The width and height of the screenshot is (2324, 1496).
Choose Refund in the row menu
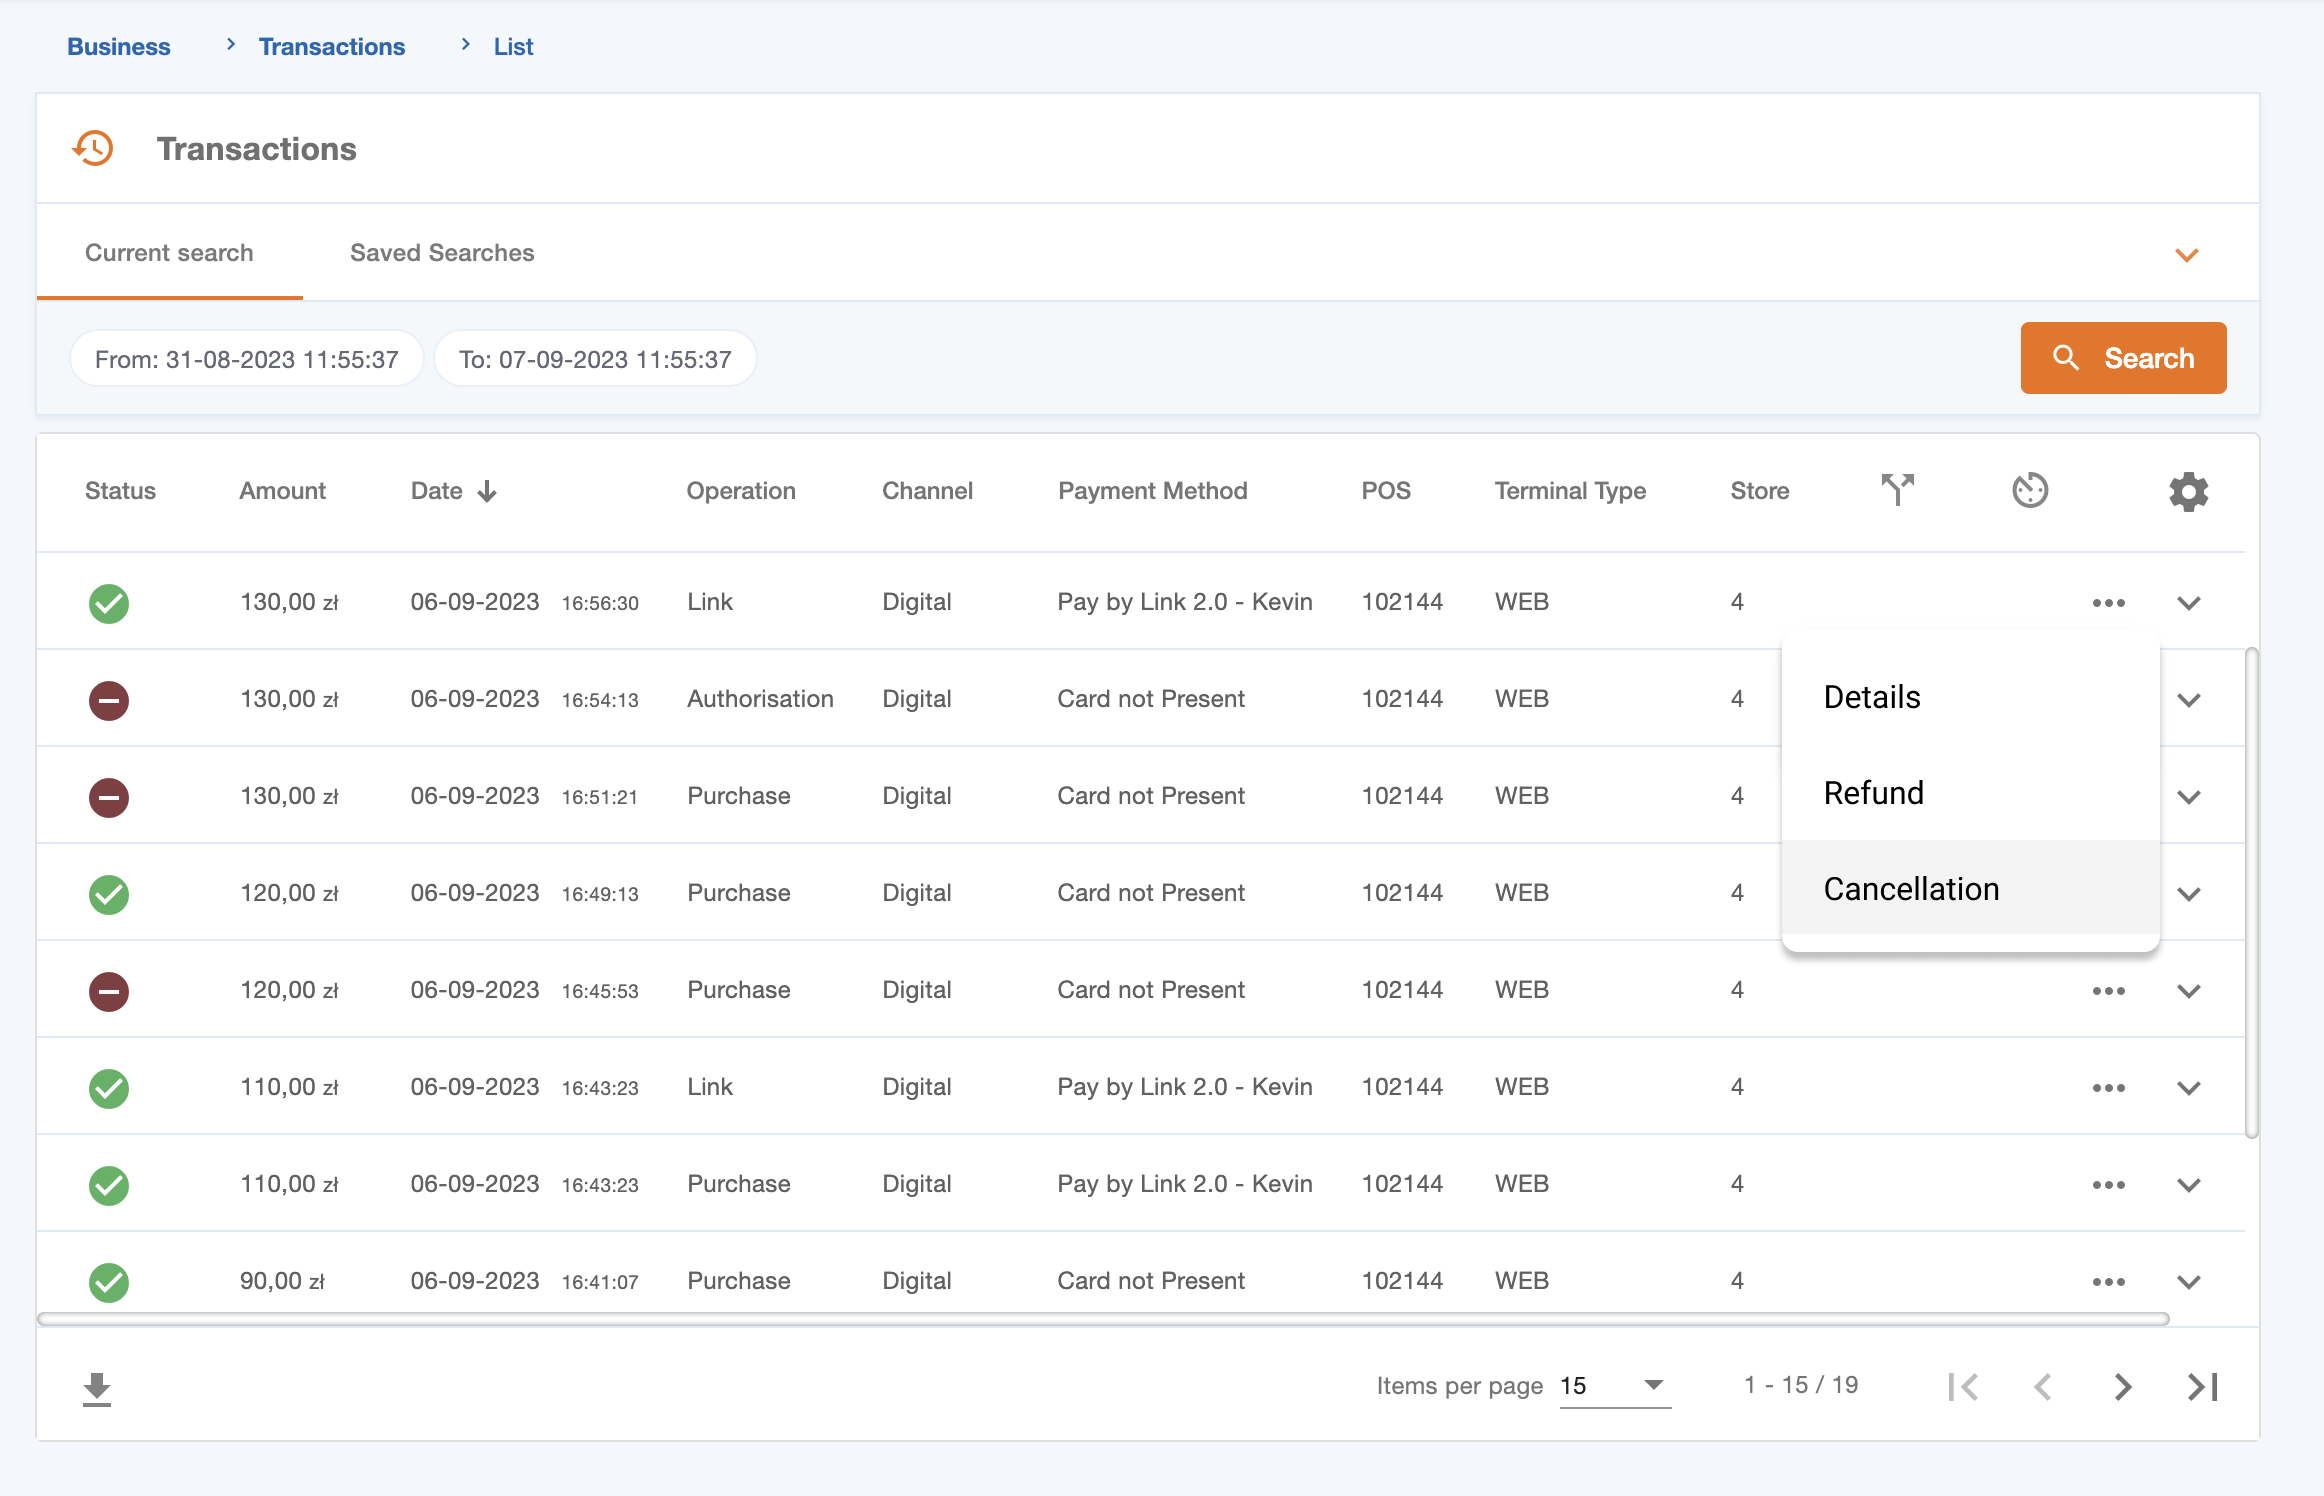pos(1873,793)
